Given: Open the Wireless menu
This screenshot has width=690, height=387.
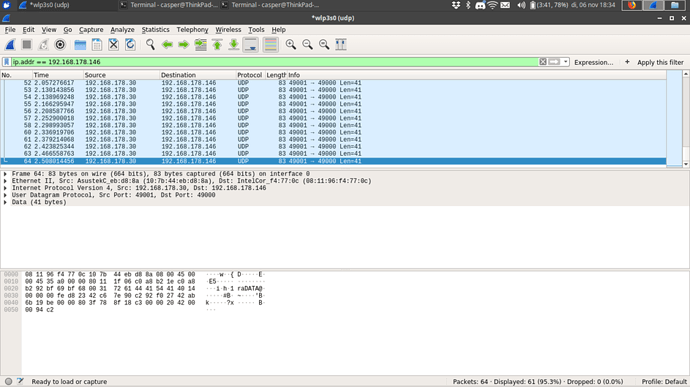Looking at the screenshot, I should pyautogui.click(x=228, y=29).
